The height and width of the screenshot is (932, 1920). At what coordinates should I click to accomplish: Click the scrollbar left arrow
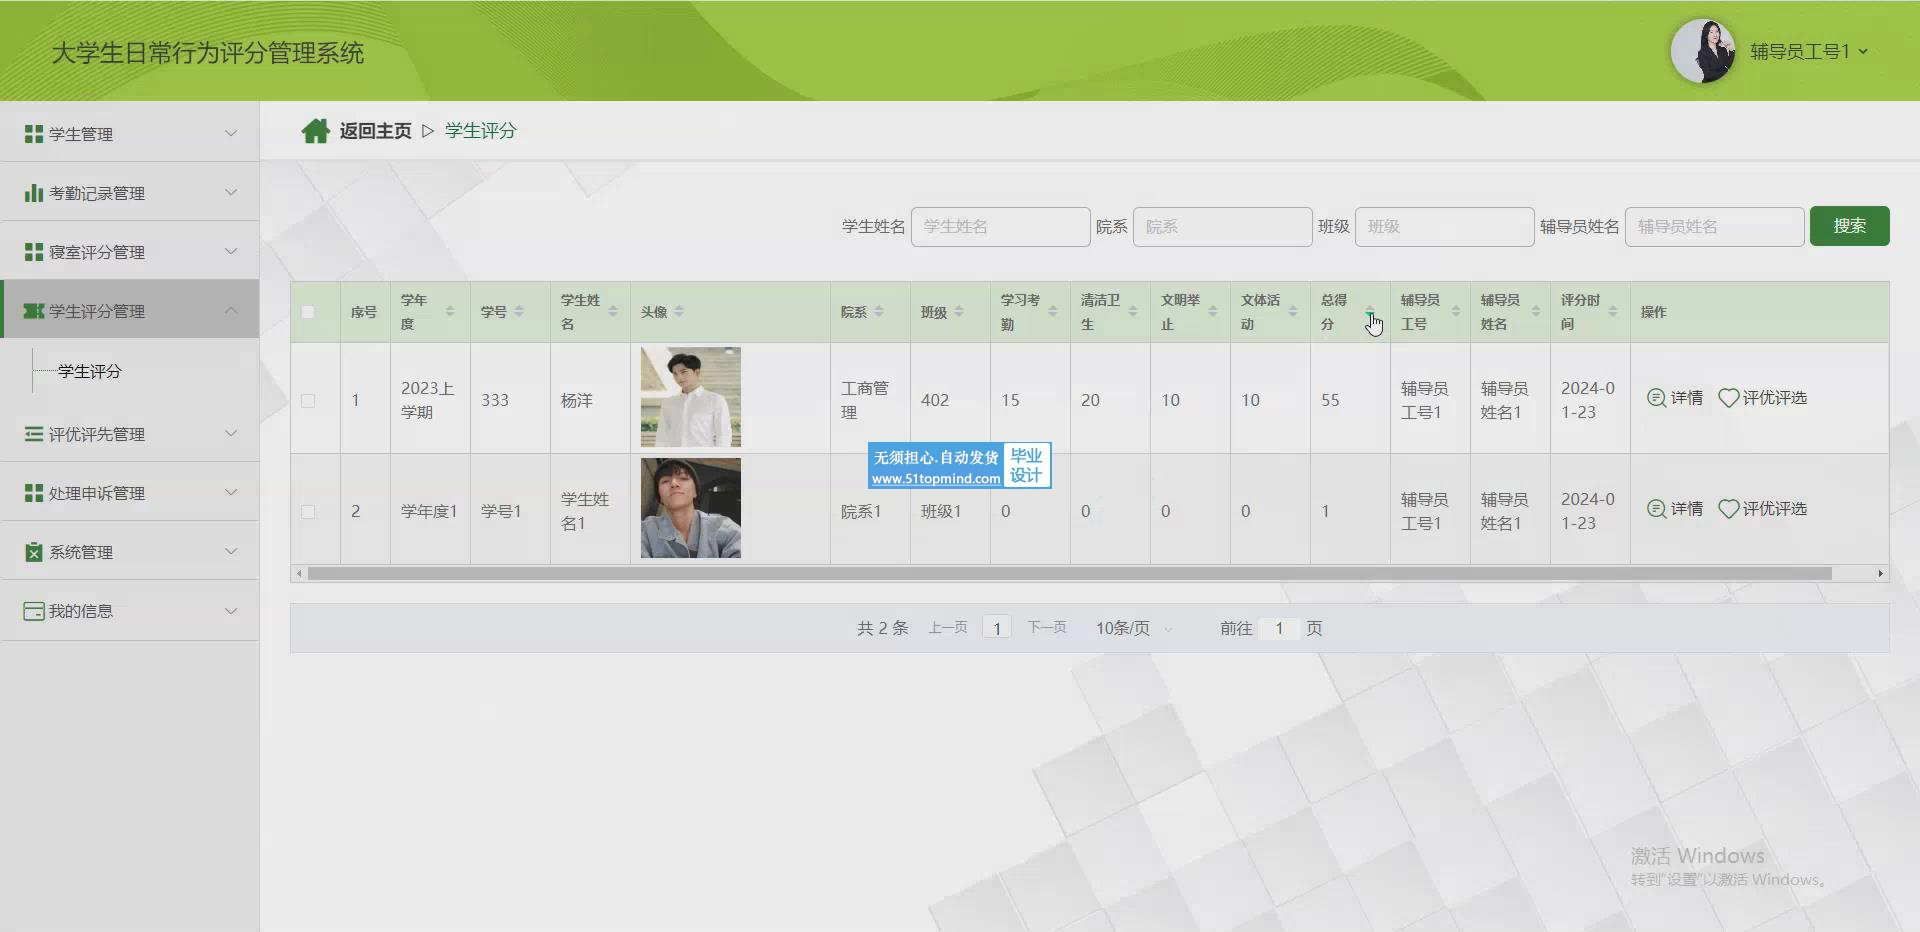pos(298,574)
